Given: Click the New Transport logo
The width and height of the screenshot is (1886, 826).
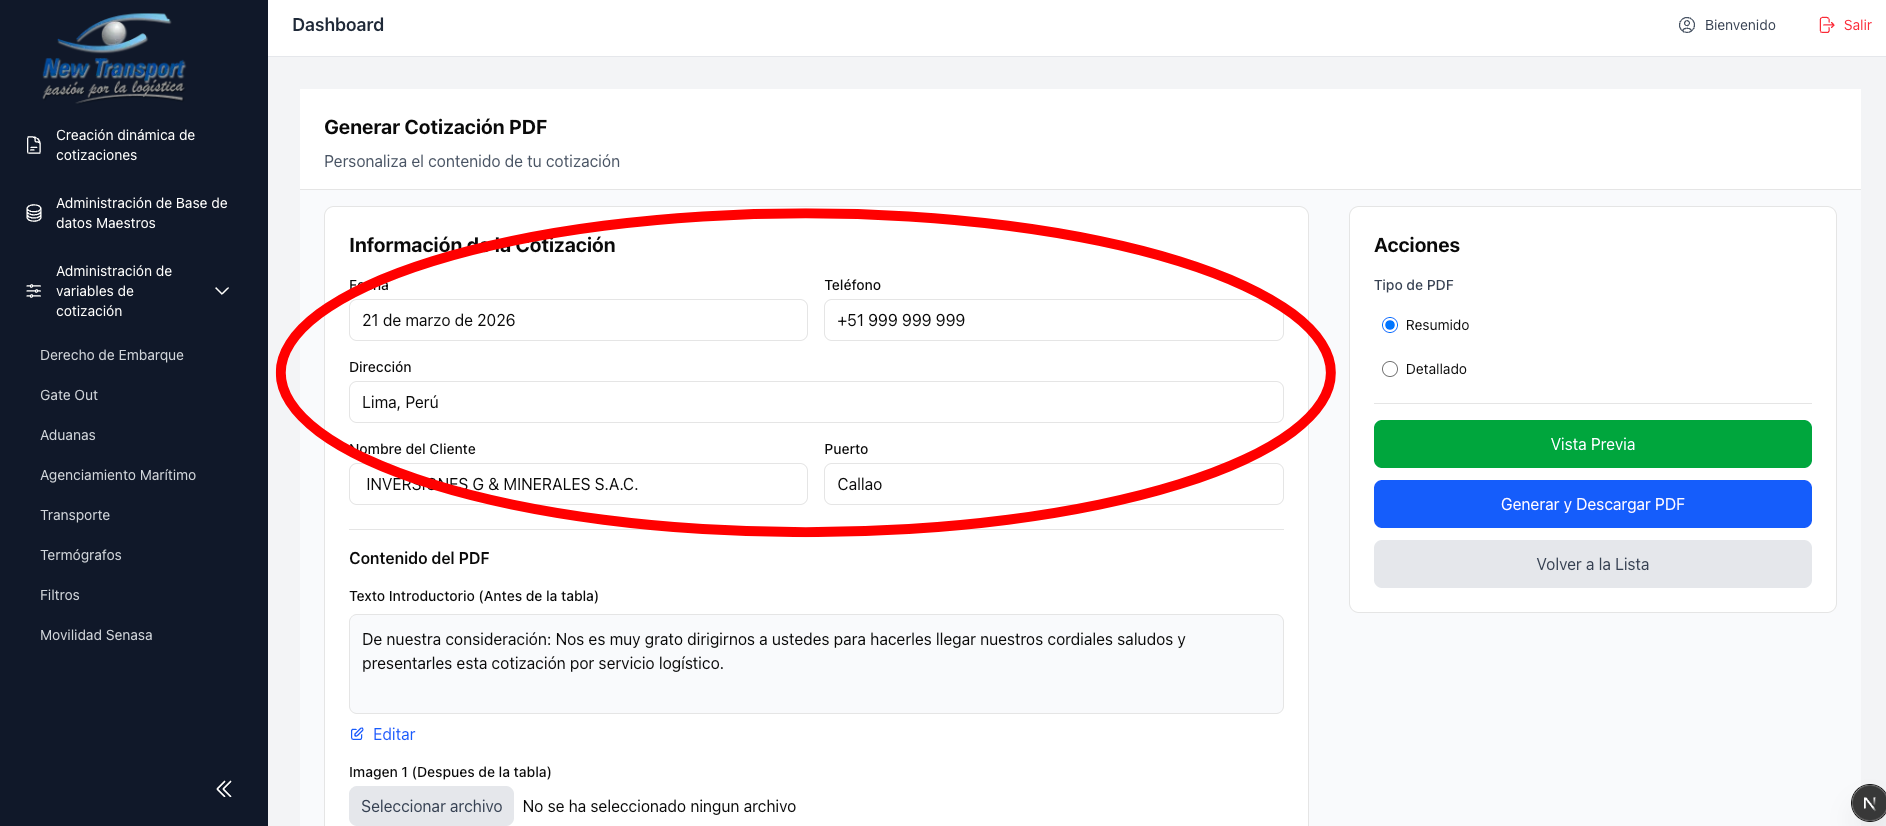Looking at the screenshot, I should [x=114, y=57].
